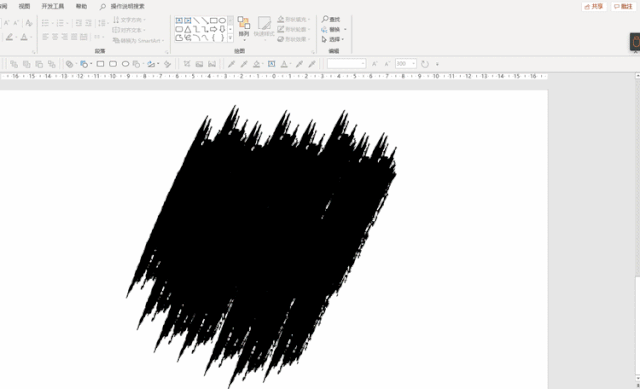640x389 pixels.
Task: Select the black brush stroke image on slide
Action: [261, 247]
